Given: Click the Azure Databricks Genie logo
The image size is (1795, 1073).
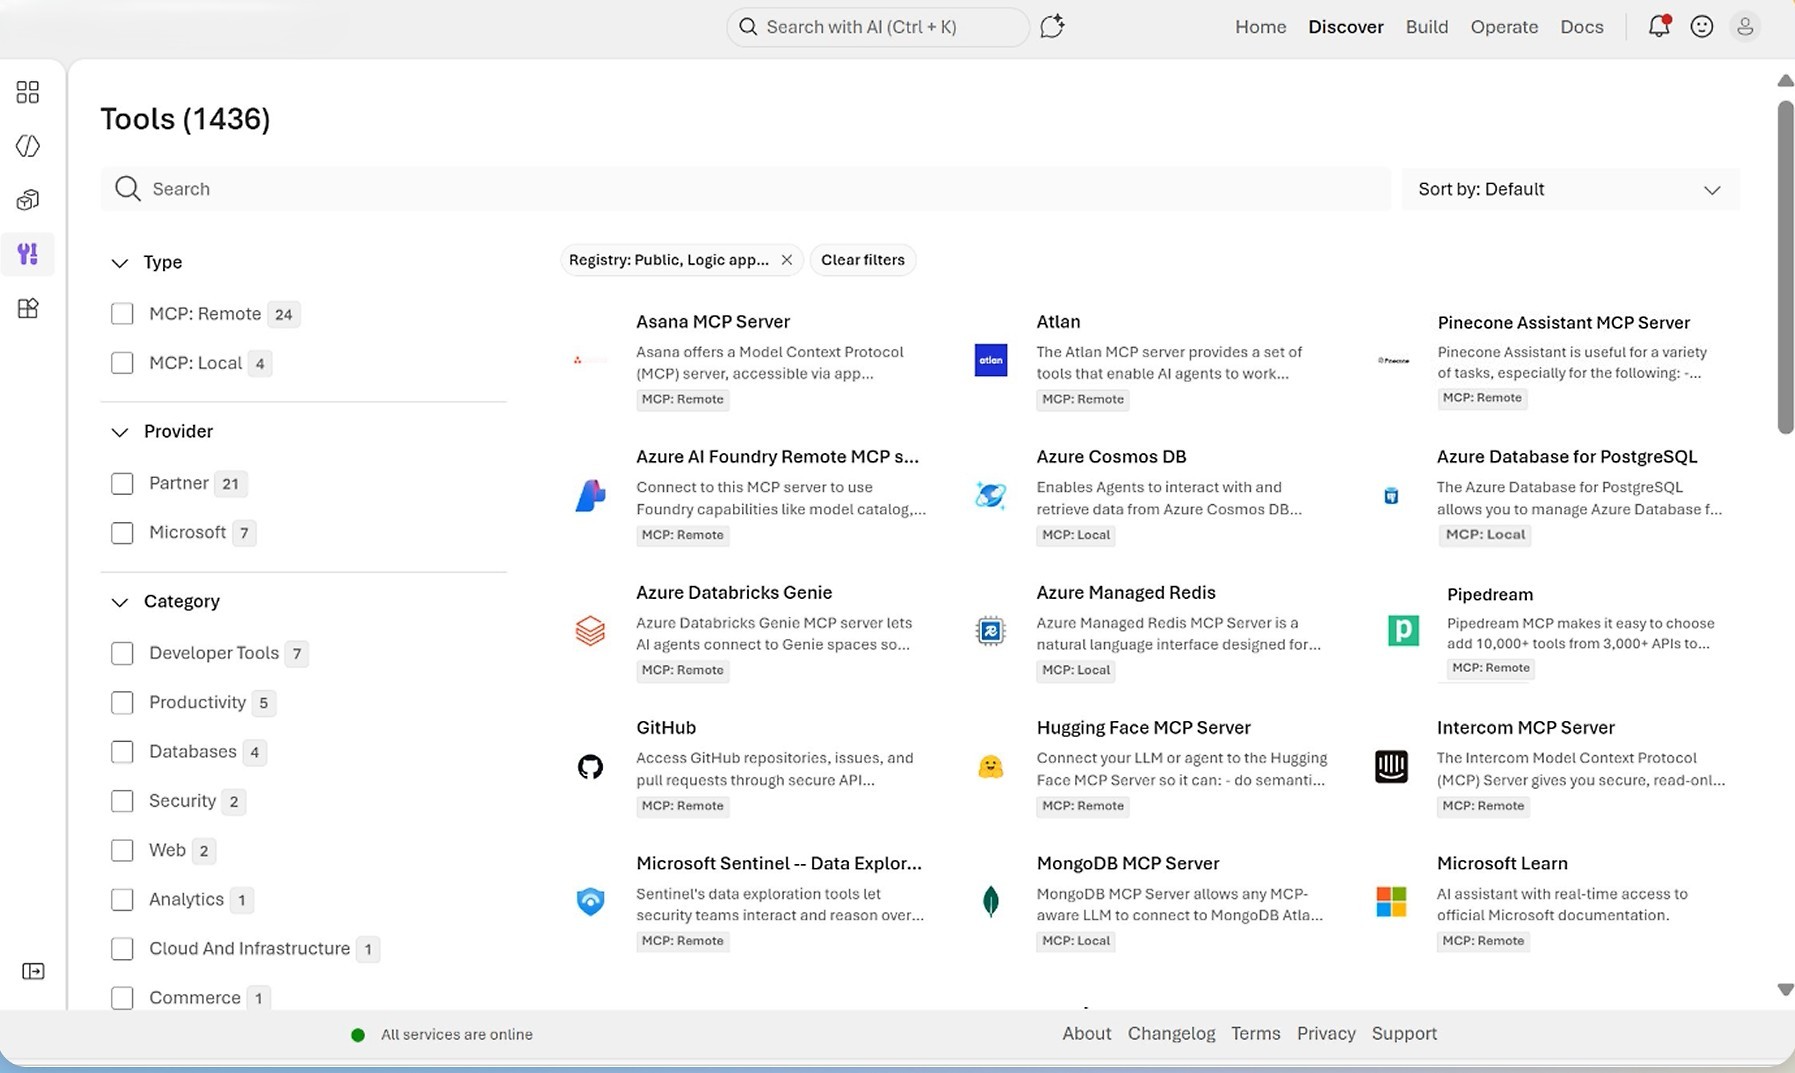Looking at the screenshot, I should point(591,631).
